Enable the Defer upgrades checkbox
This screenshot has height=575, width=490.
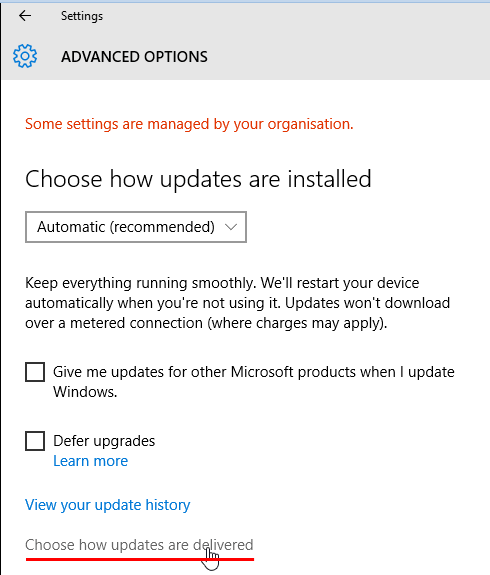tap(35, 441)
